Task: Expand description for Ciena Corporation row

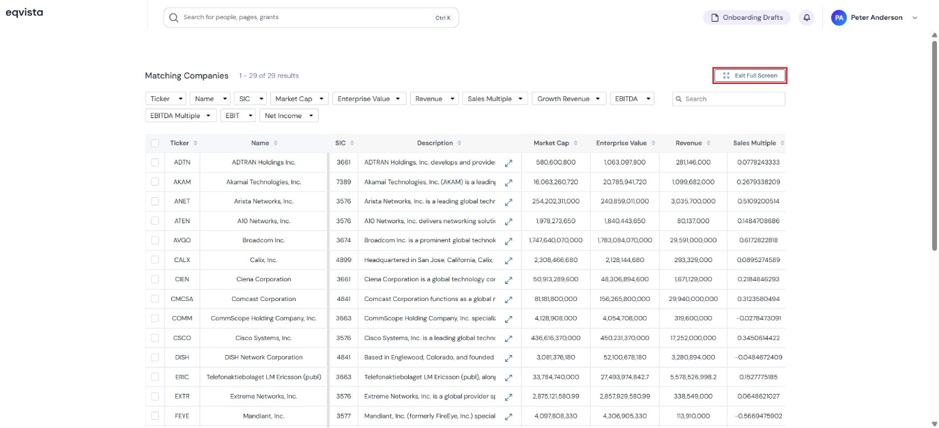Action: [508, 280]
